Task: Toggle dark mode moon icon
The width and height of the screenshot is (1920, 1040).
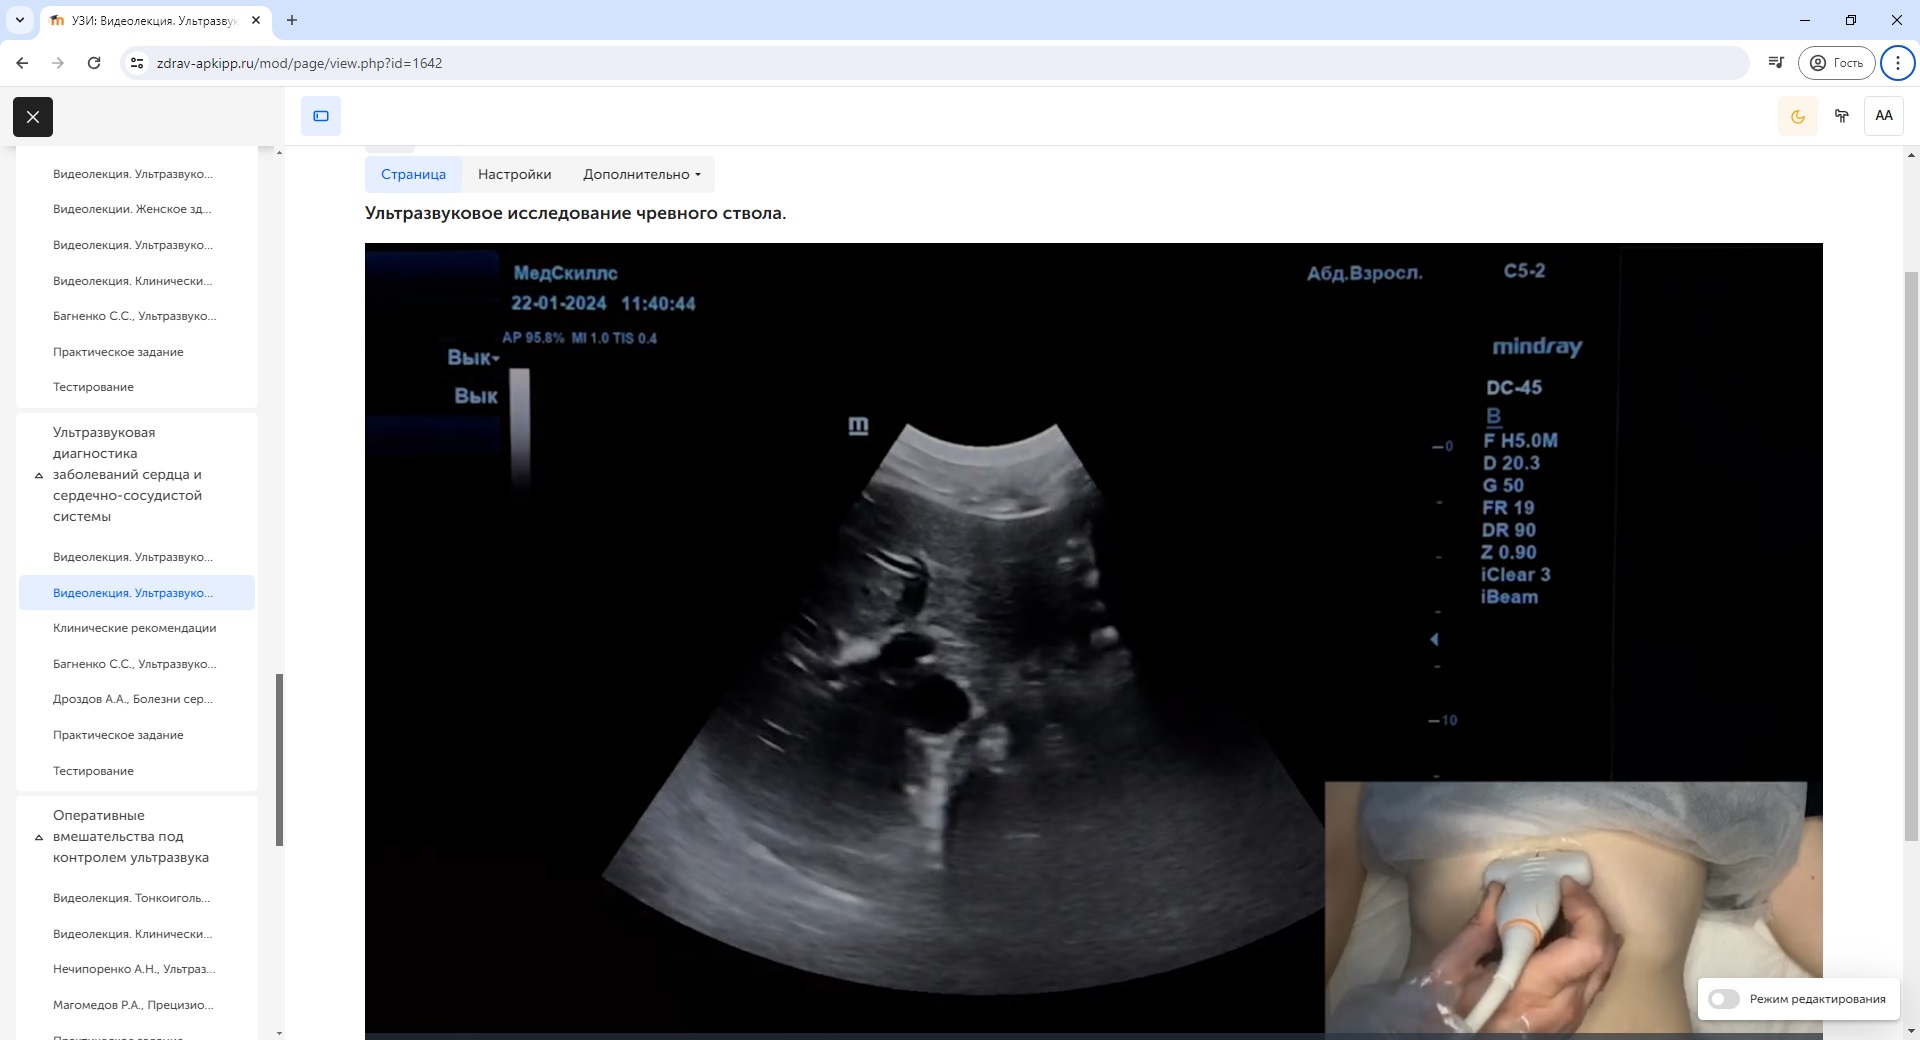Action: click(x=1797, y=116)
